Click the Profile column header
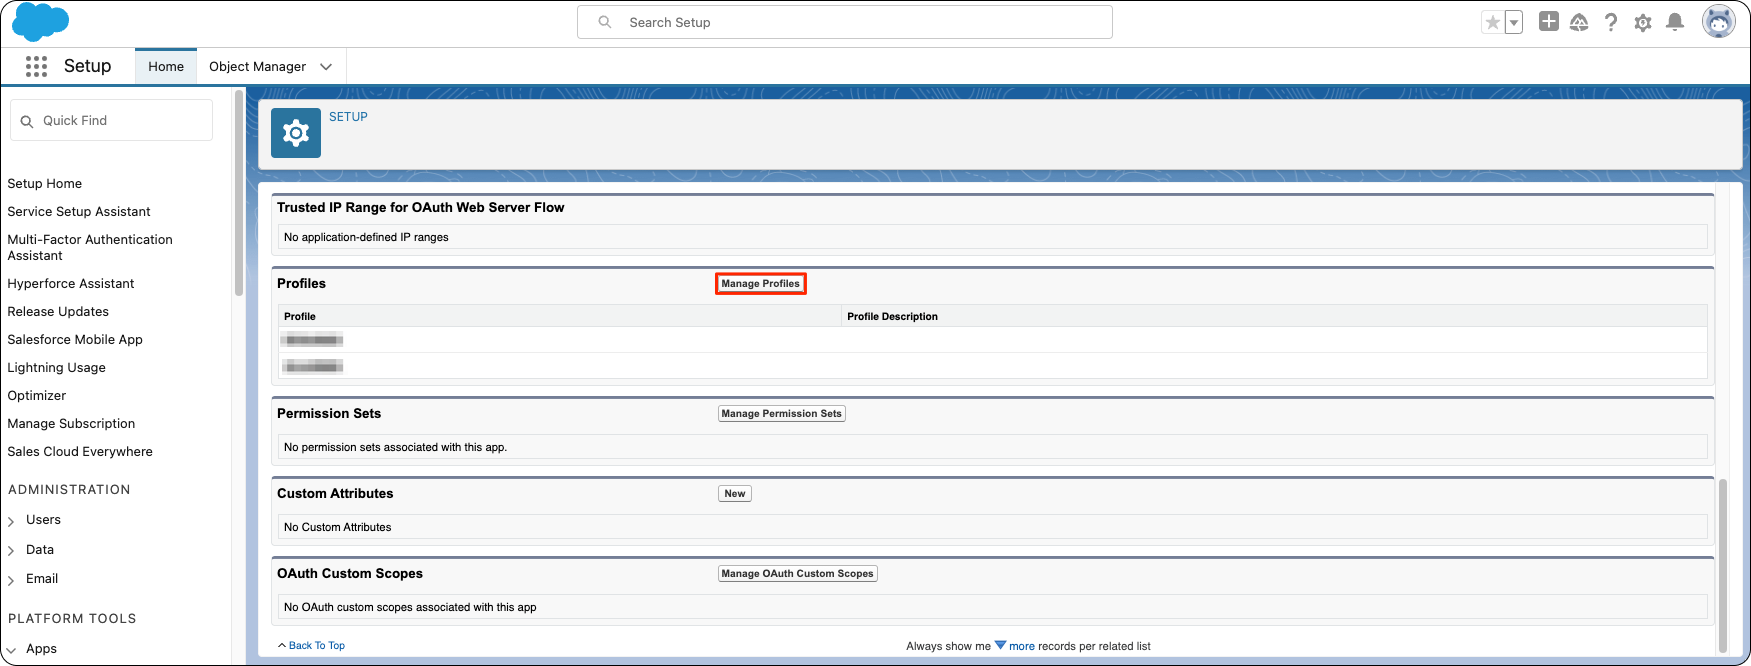The image size is (1751, 666). [300, 317]
